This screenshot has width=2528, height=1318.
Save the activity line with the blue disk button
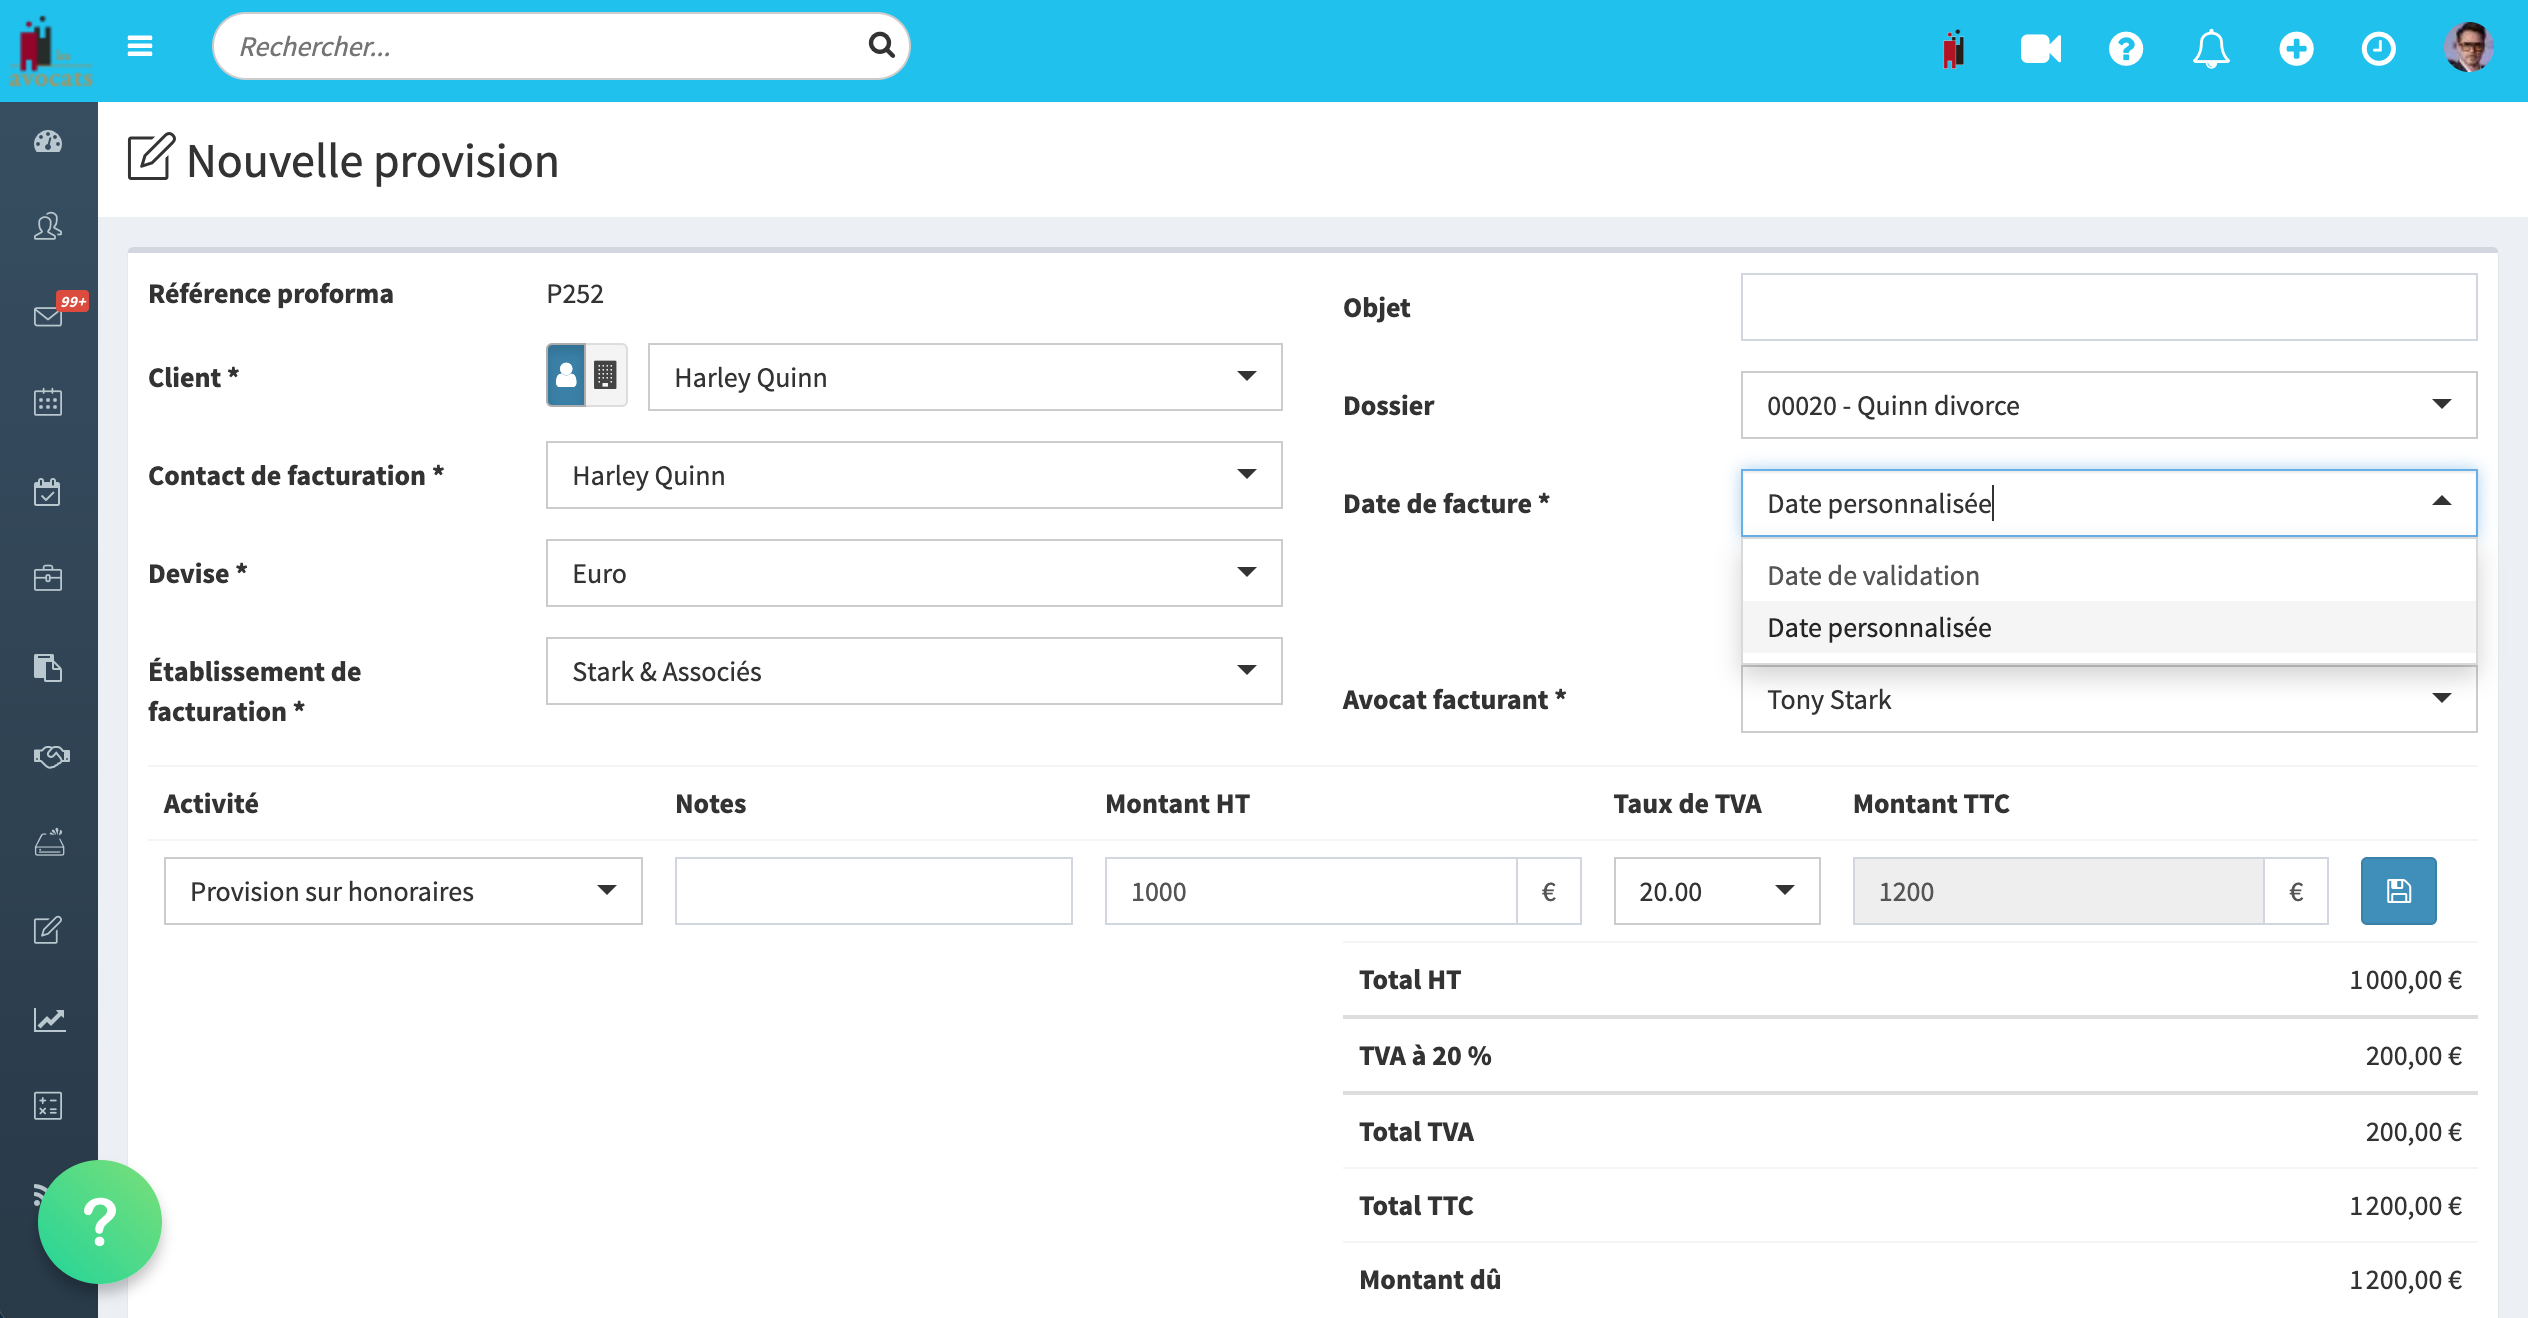(x=2398, y=891)
